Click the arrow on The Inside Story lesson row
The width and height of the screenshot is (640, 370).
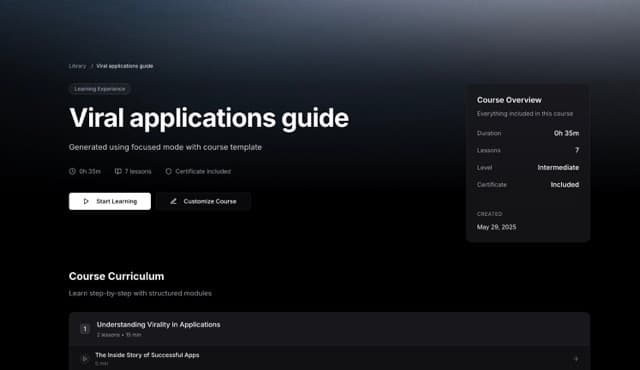pos(576,359)
